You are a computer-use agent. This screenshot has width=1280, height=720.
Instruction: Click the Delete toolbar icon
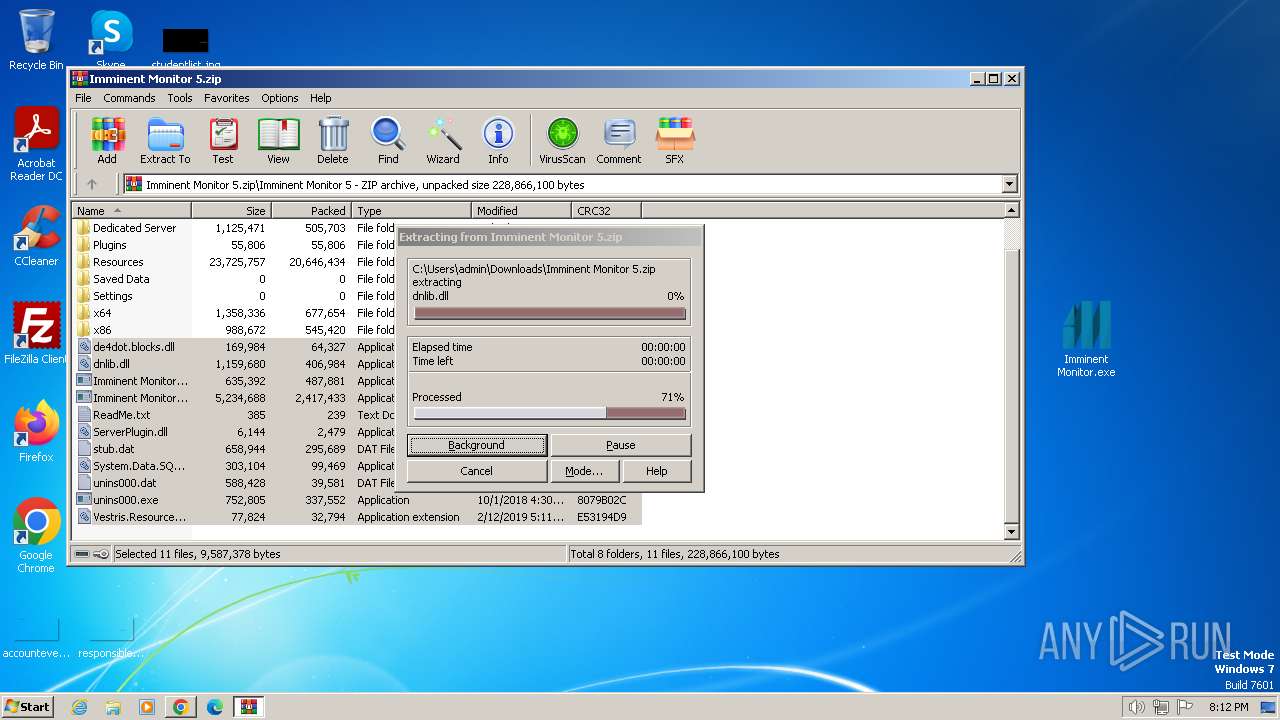[333, 141]
